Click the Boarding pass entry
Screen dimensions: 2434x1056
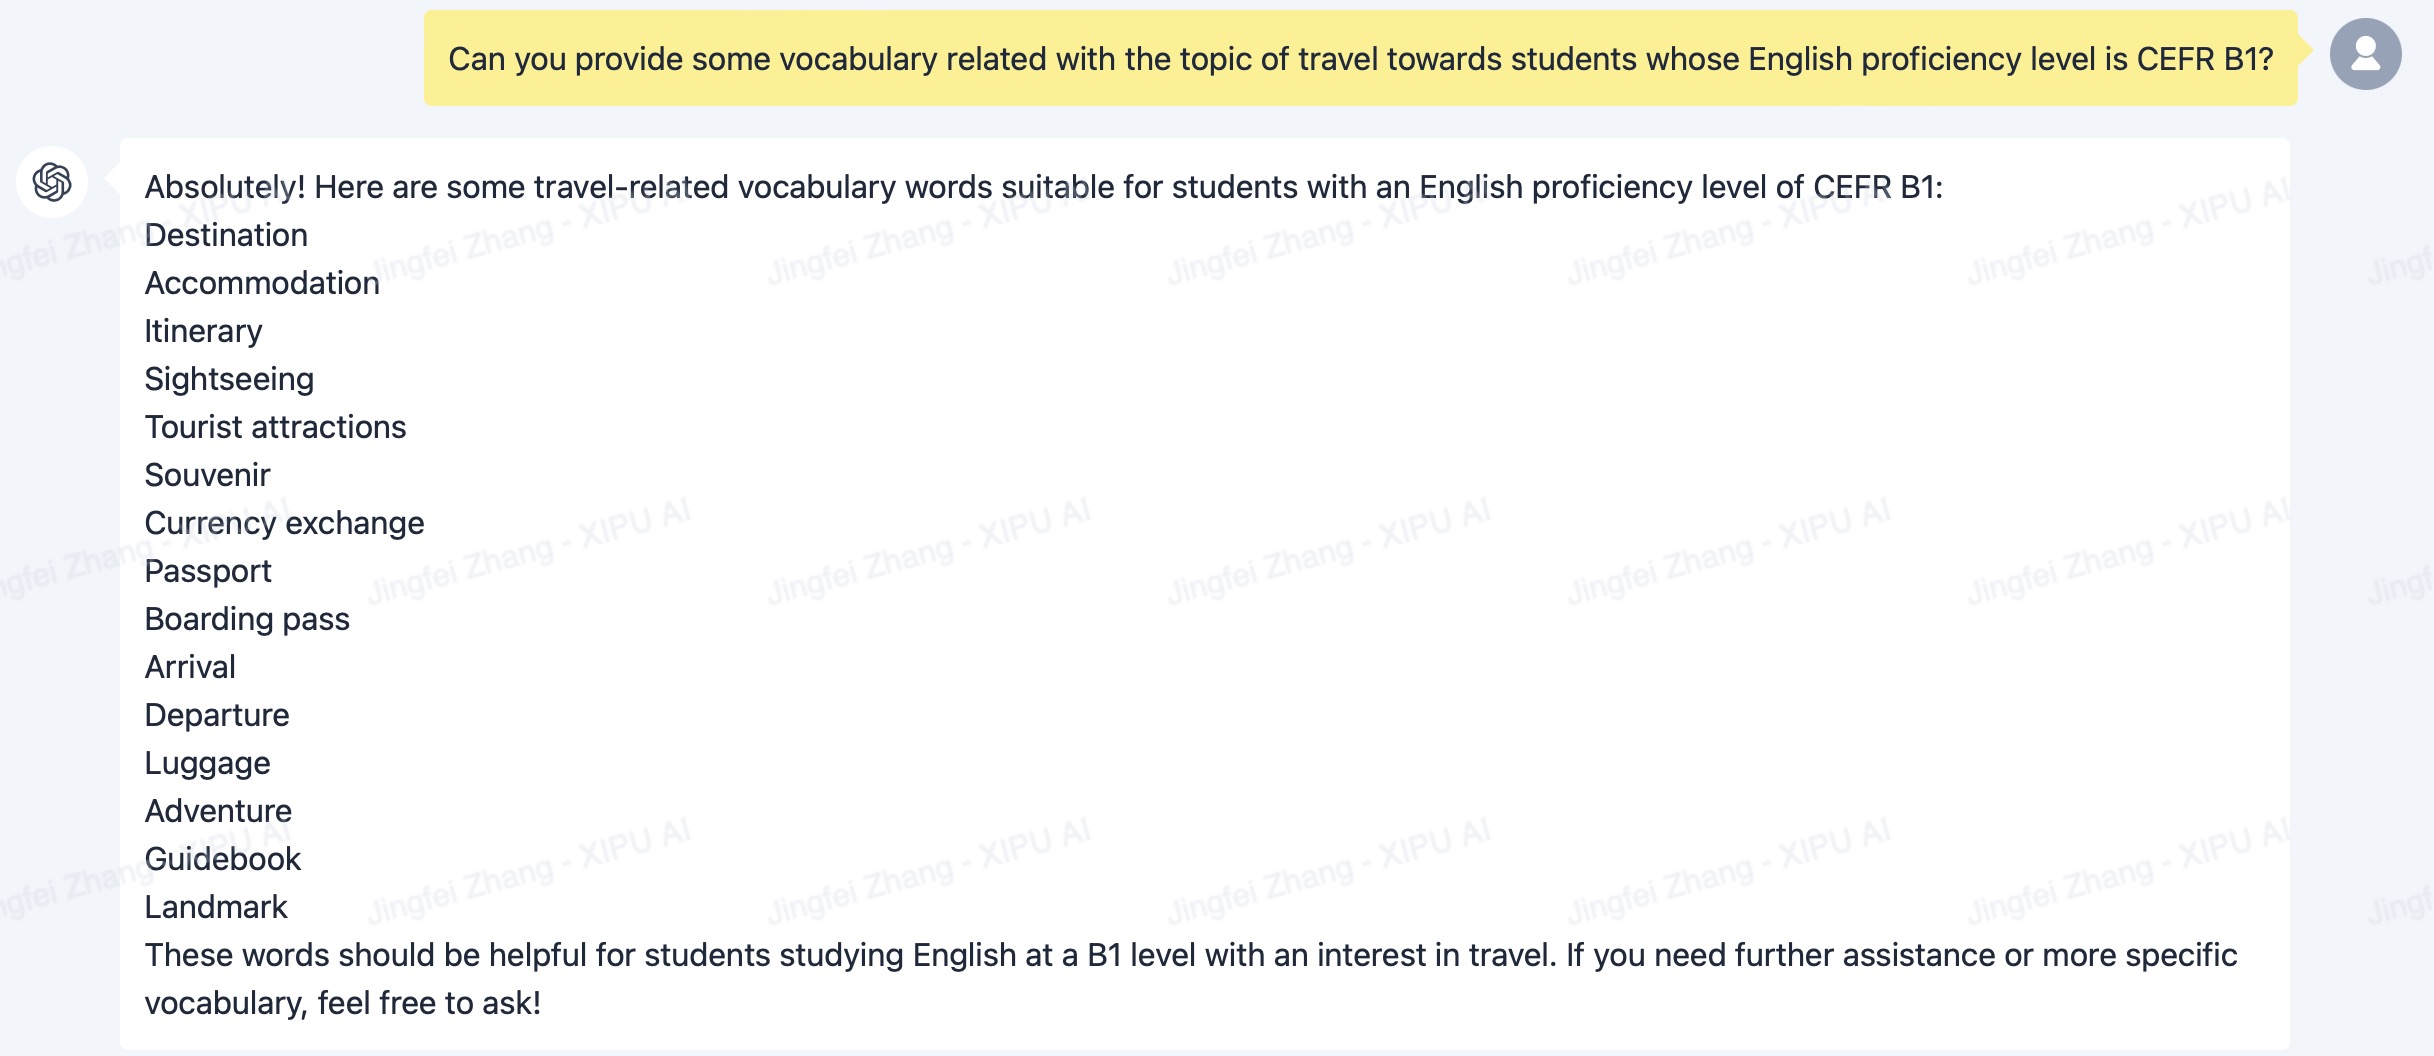(x=247, y=619)
